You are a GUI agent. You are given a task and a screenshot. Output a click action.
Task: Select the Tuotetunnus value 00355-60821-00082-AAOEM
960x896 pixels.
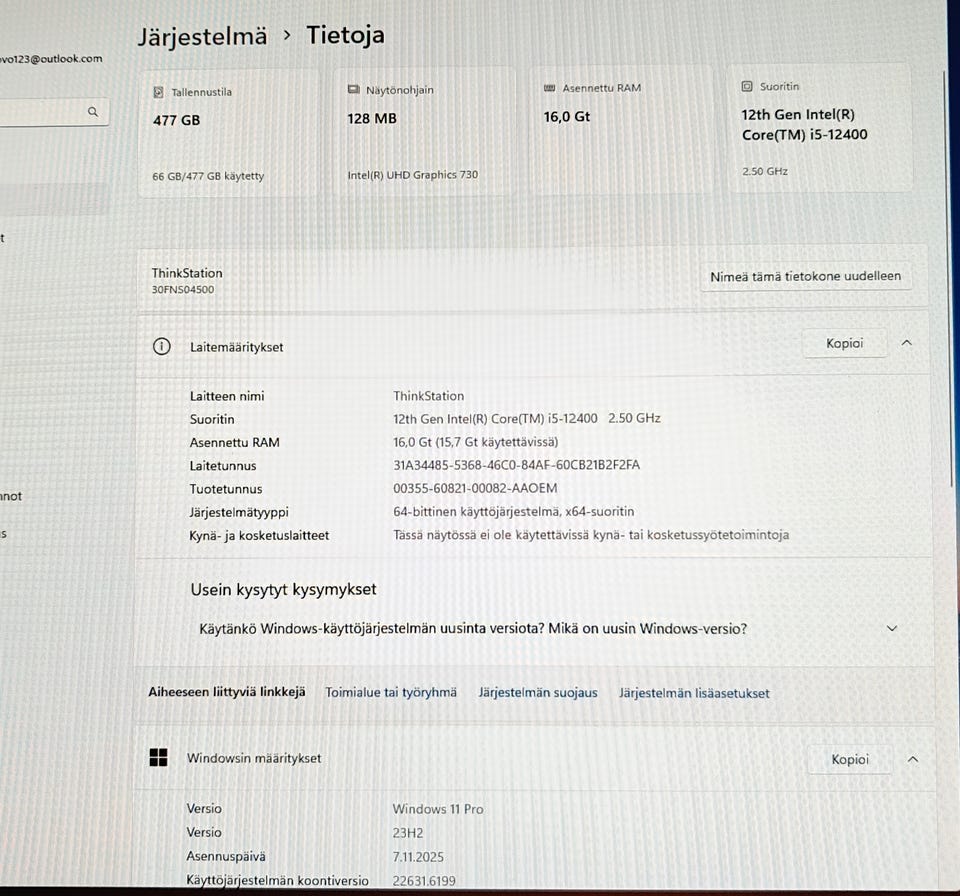coord(475,488)
